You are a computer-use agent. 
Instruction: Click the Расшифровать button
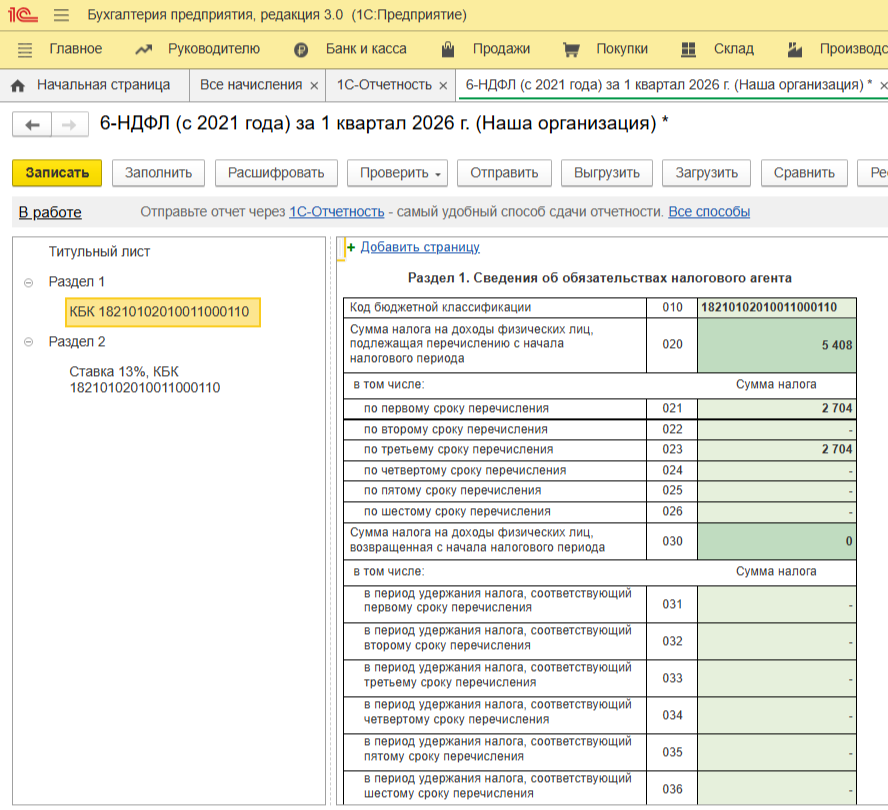(276, 173)
